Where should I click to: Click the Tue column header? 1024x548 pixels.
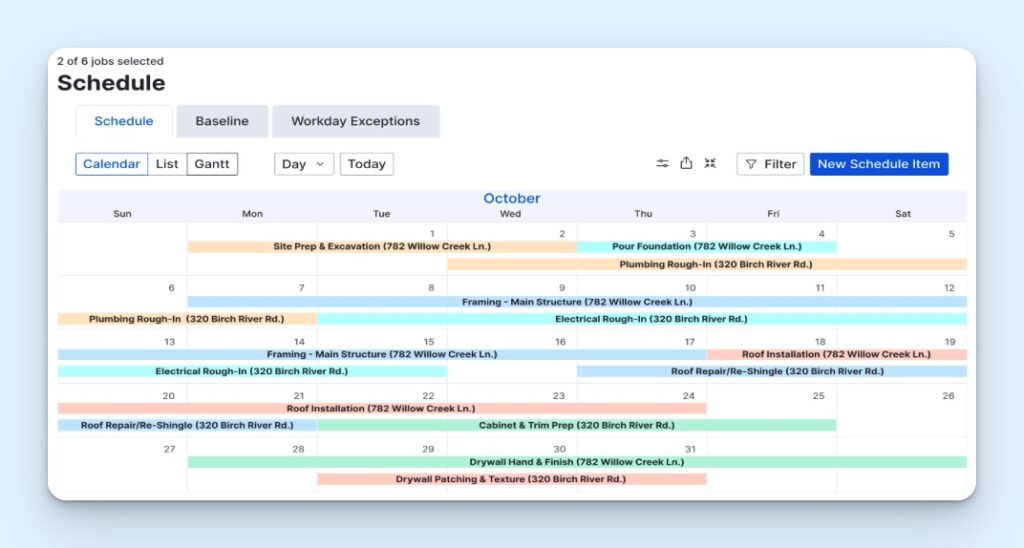[381, 214]
